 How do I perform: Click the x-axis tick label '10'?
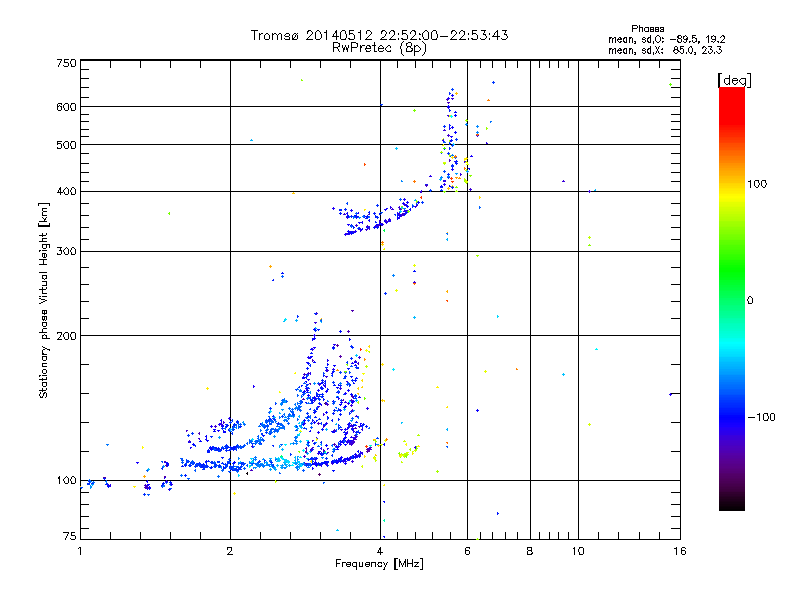pyautogui.click(x=578, y=551)
